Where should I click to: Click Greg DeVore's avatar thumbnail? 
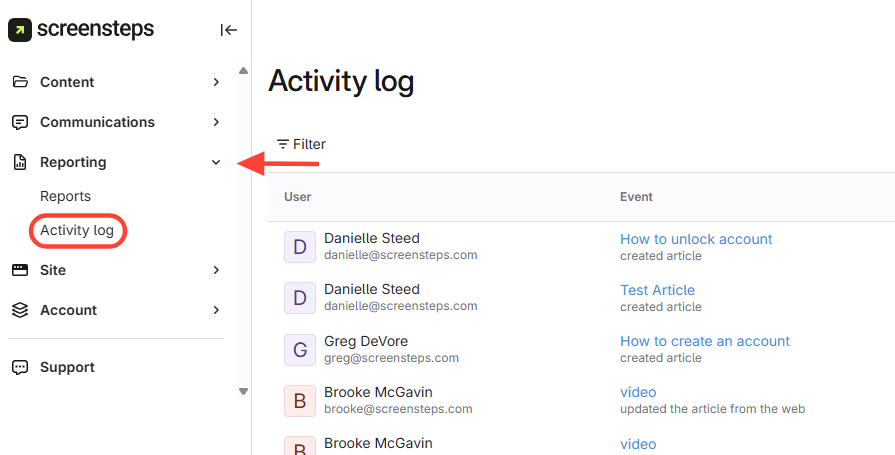pos(300,349)
